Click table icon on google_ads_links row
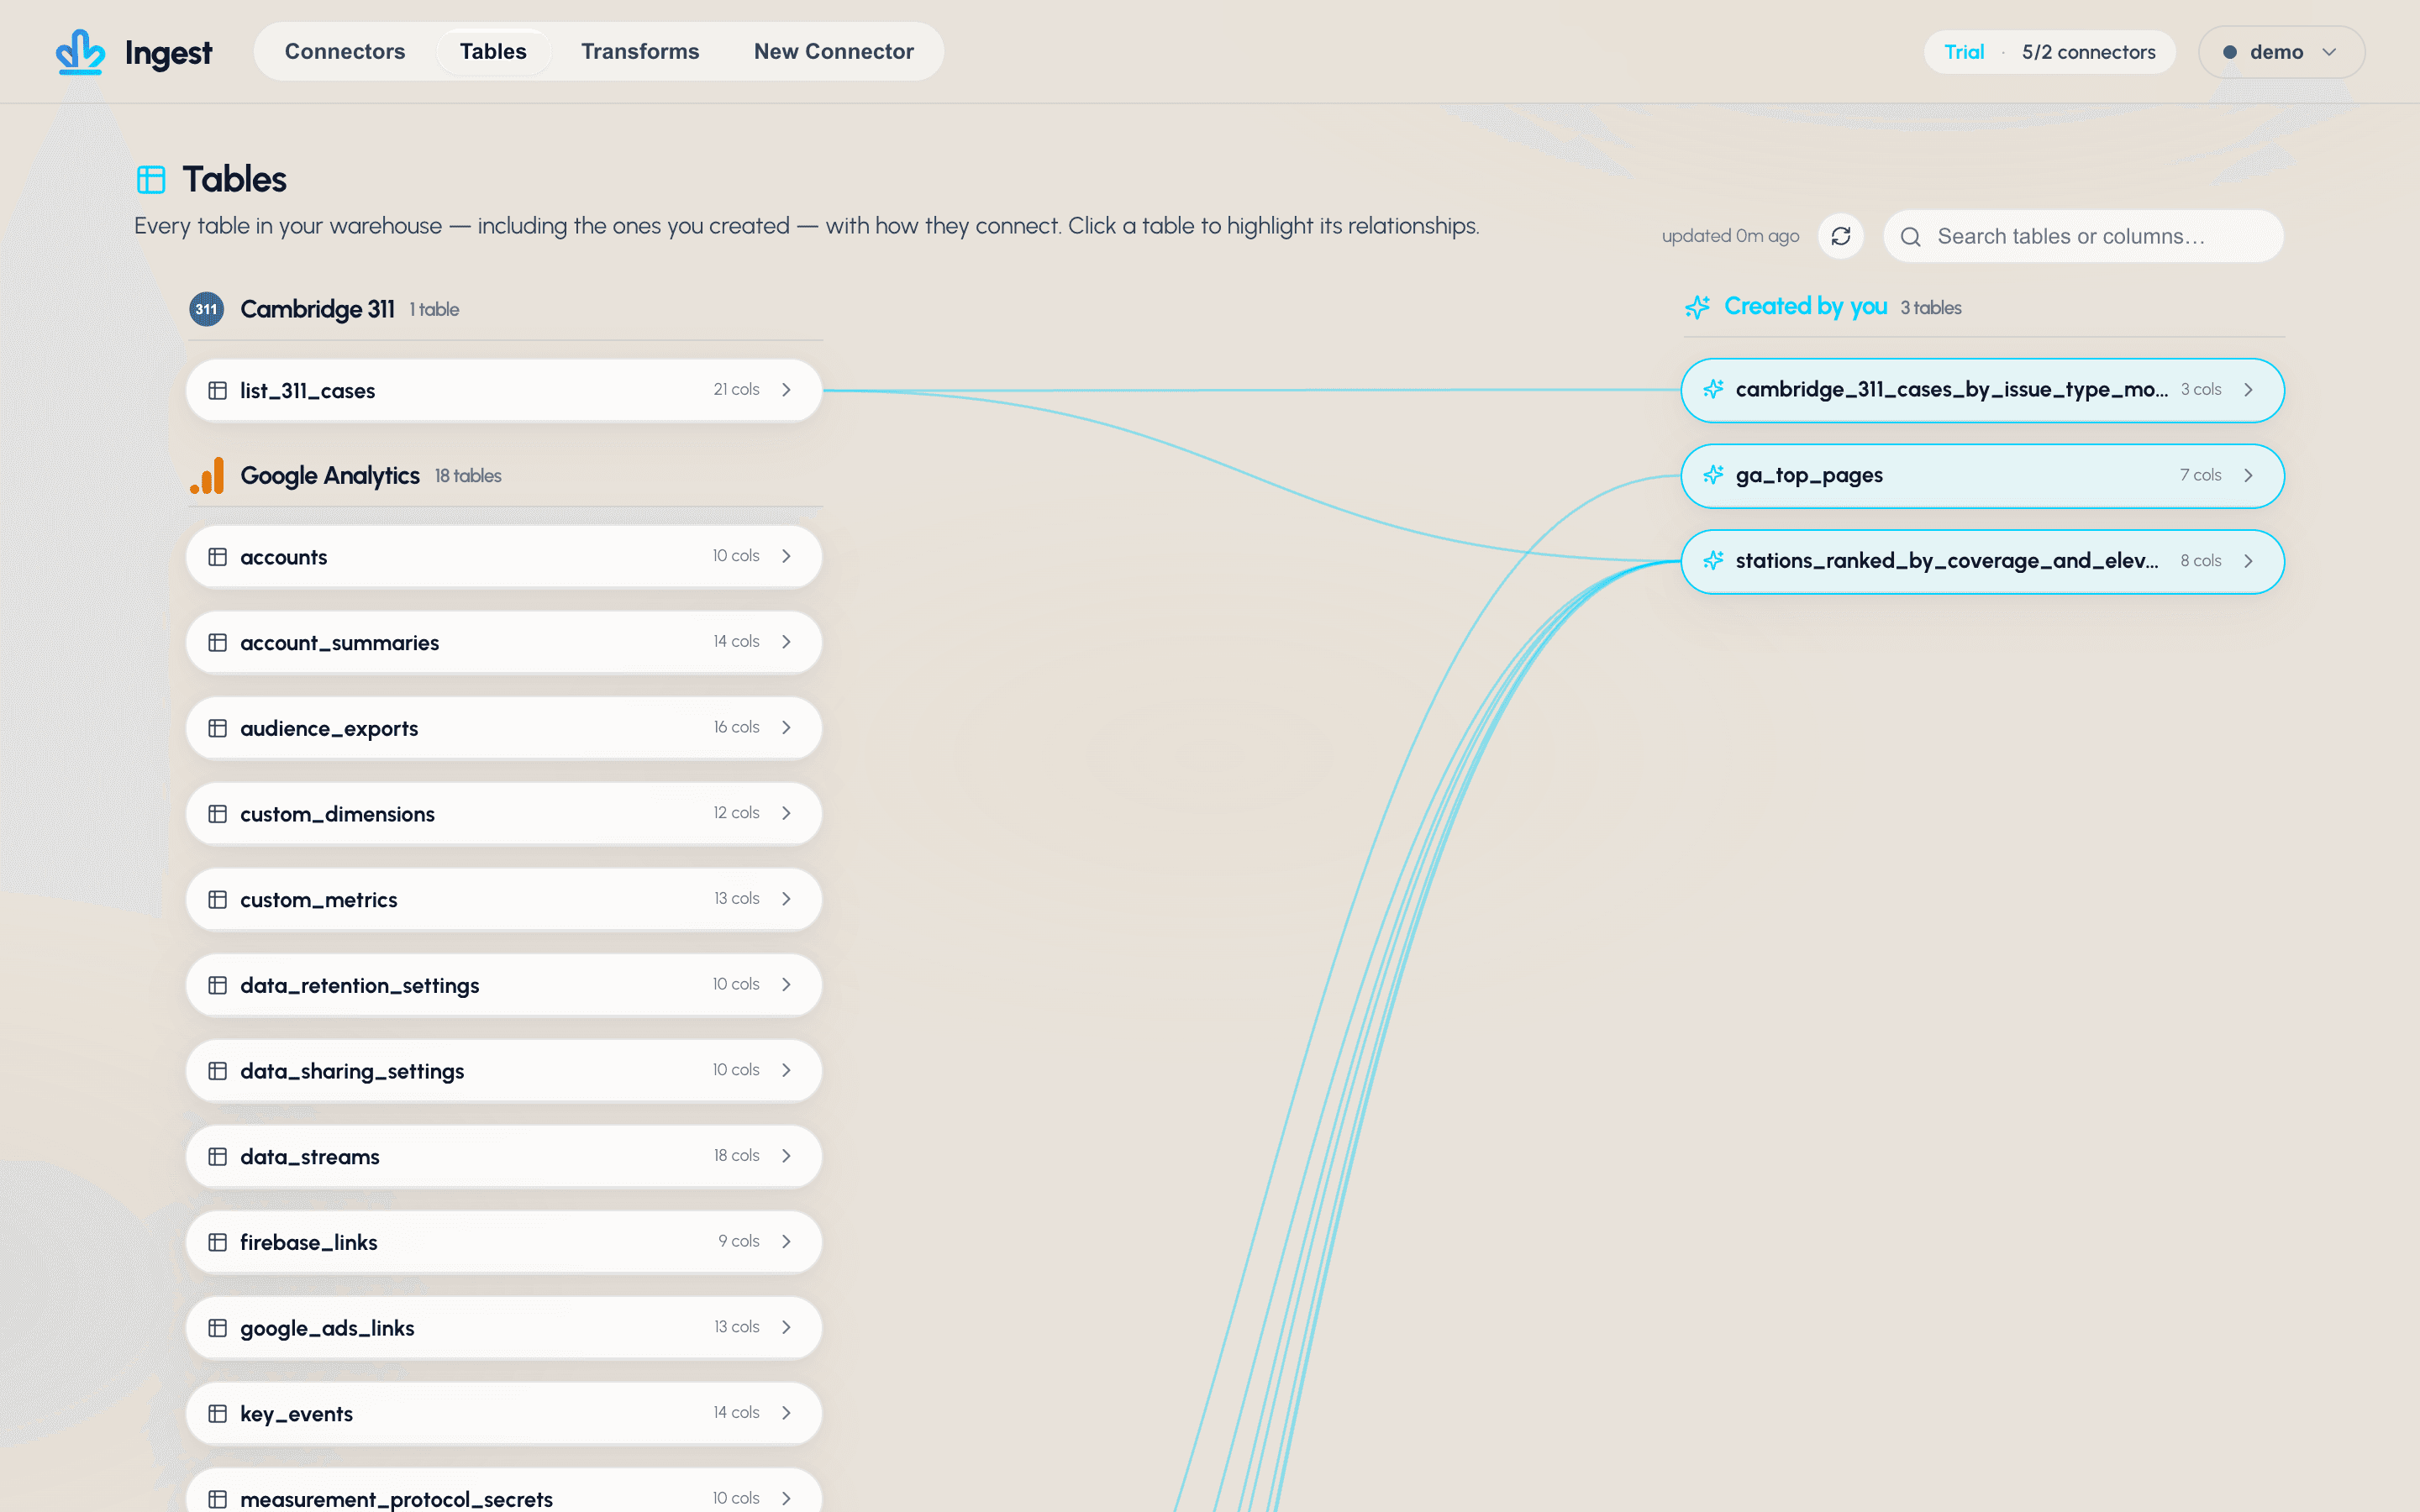 click(217, 1328)
